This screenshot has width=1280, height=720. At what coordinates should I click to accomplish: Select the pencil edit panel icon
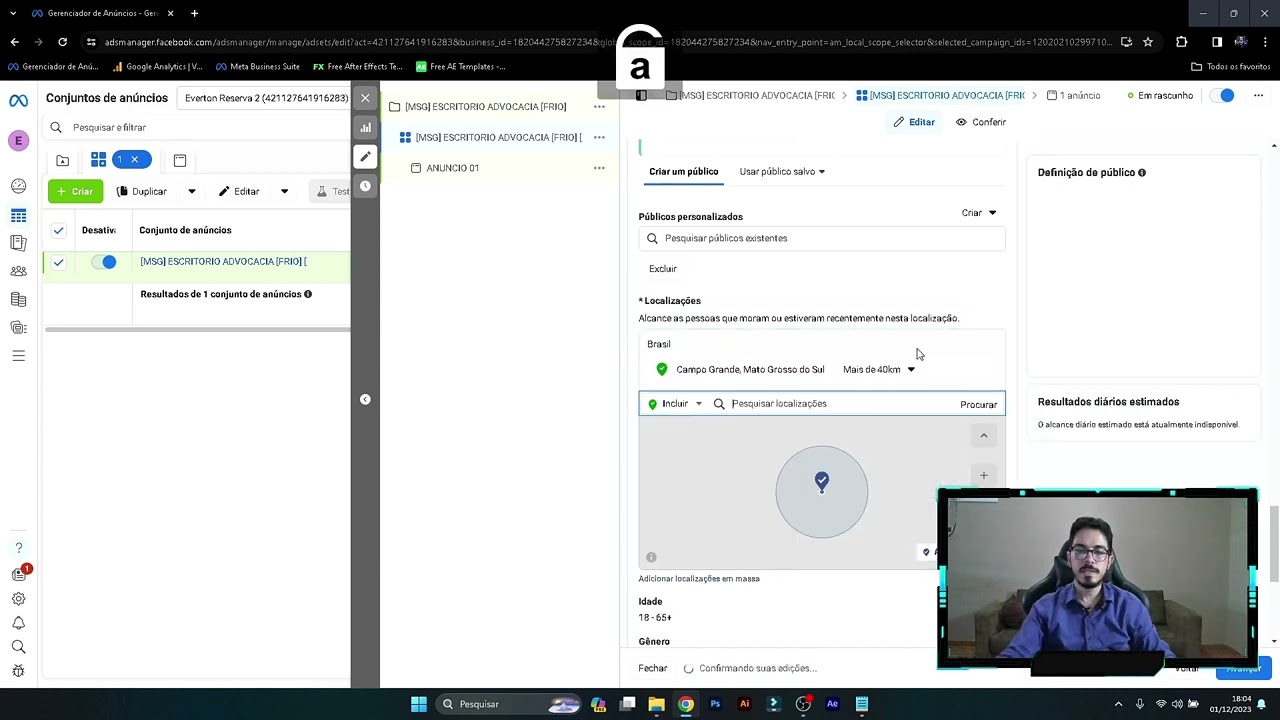(x=365, y=156)
